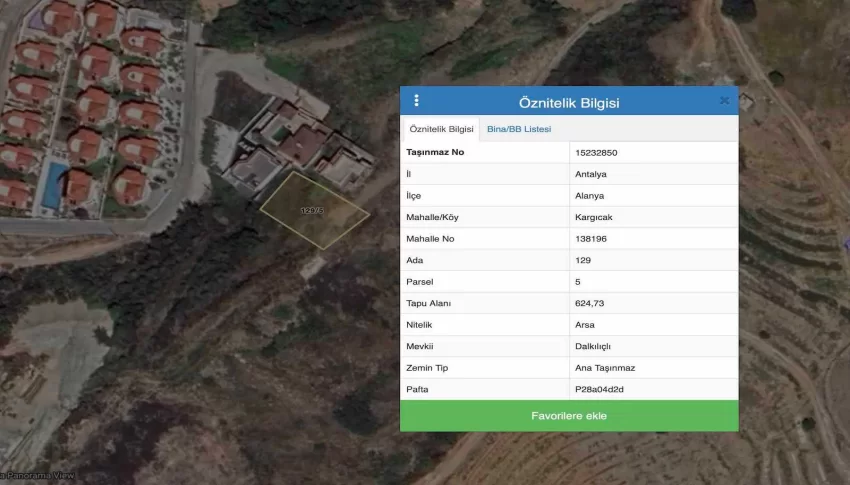
Task: Click the Mahalle No value 138196
Action: point(591,239)
